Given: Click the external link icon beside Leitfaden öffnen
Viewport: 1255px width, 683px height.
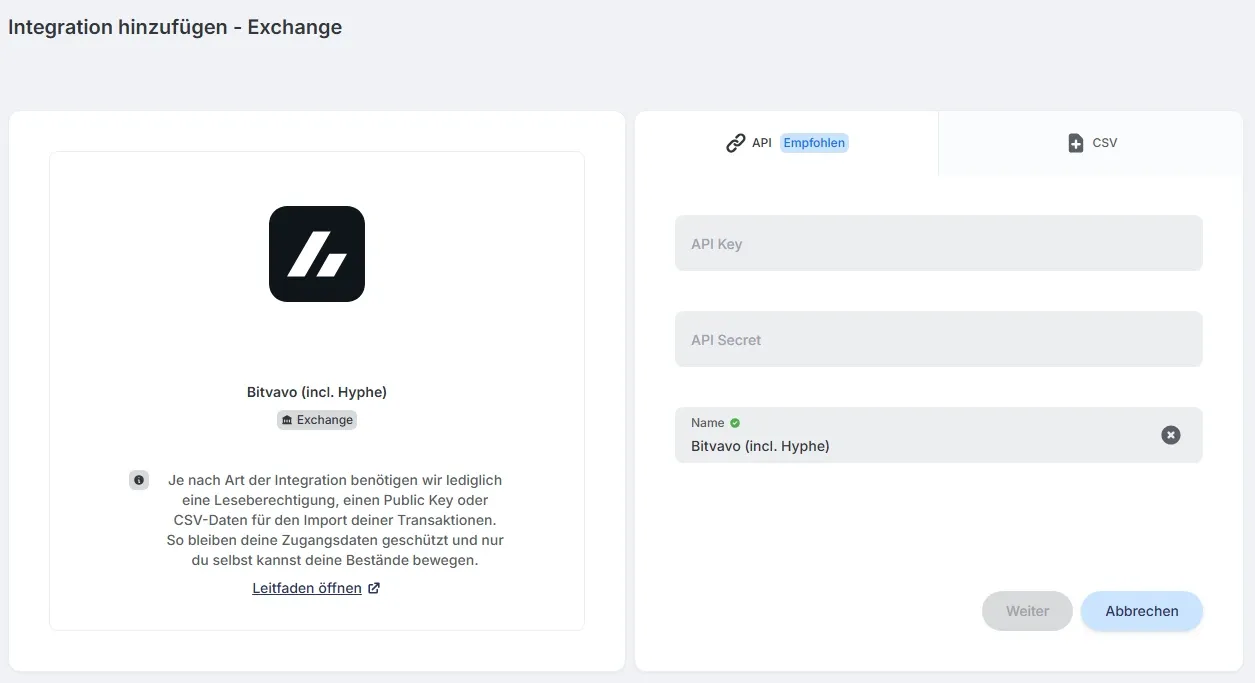Looking at the screenshot, I should (x=374, y=588).
